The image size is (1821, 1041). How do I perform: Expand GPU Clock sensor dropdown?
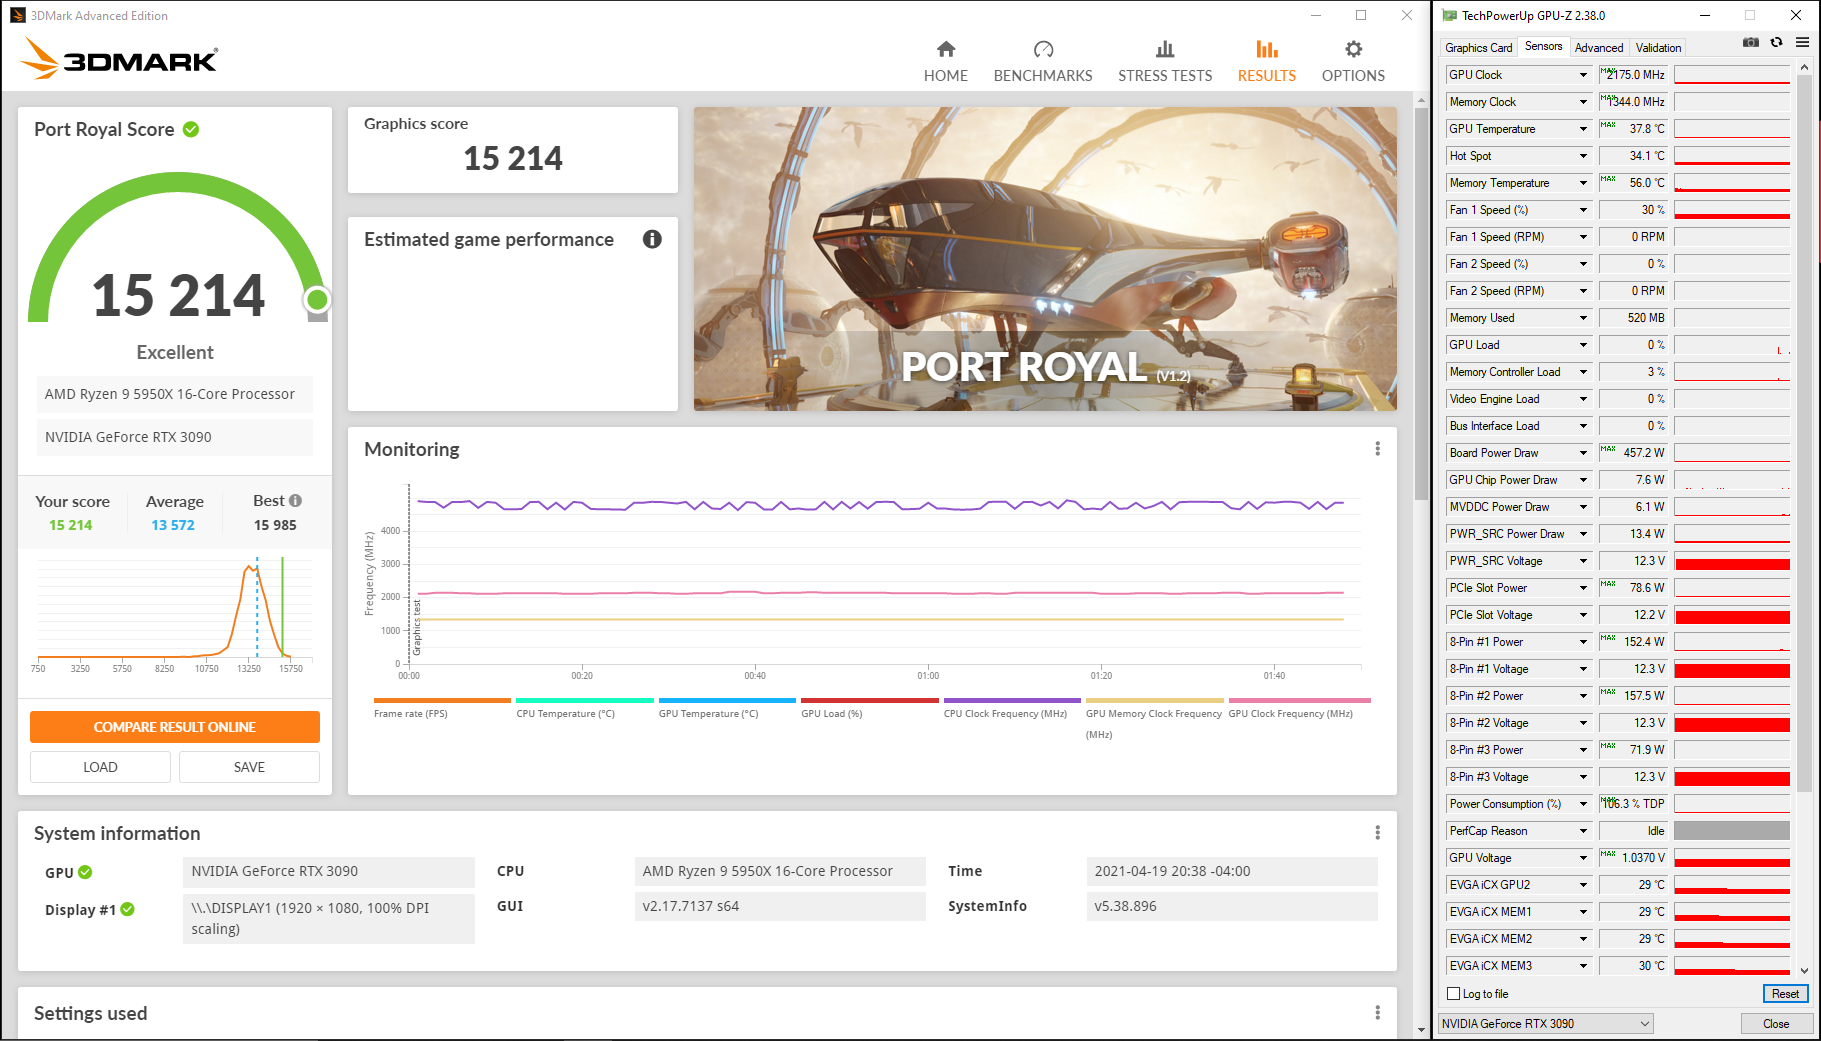click(x=1583, y=75)
